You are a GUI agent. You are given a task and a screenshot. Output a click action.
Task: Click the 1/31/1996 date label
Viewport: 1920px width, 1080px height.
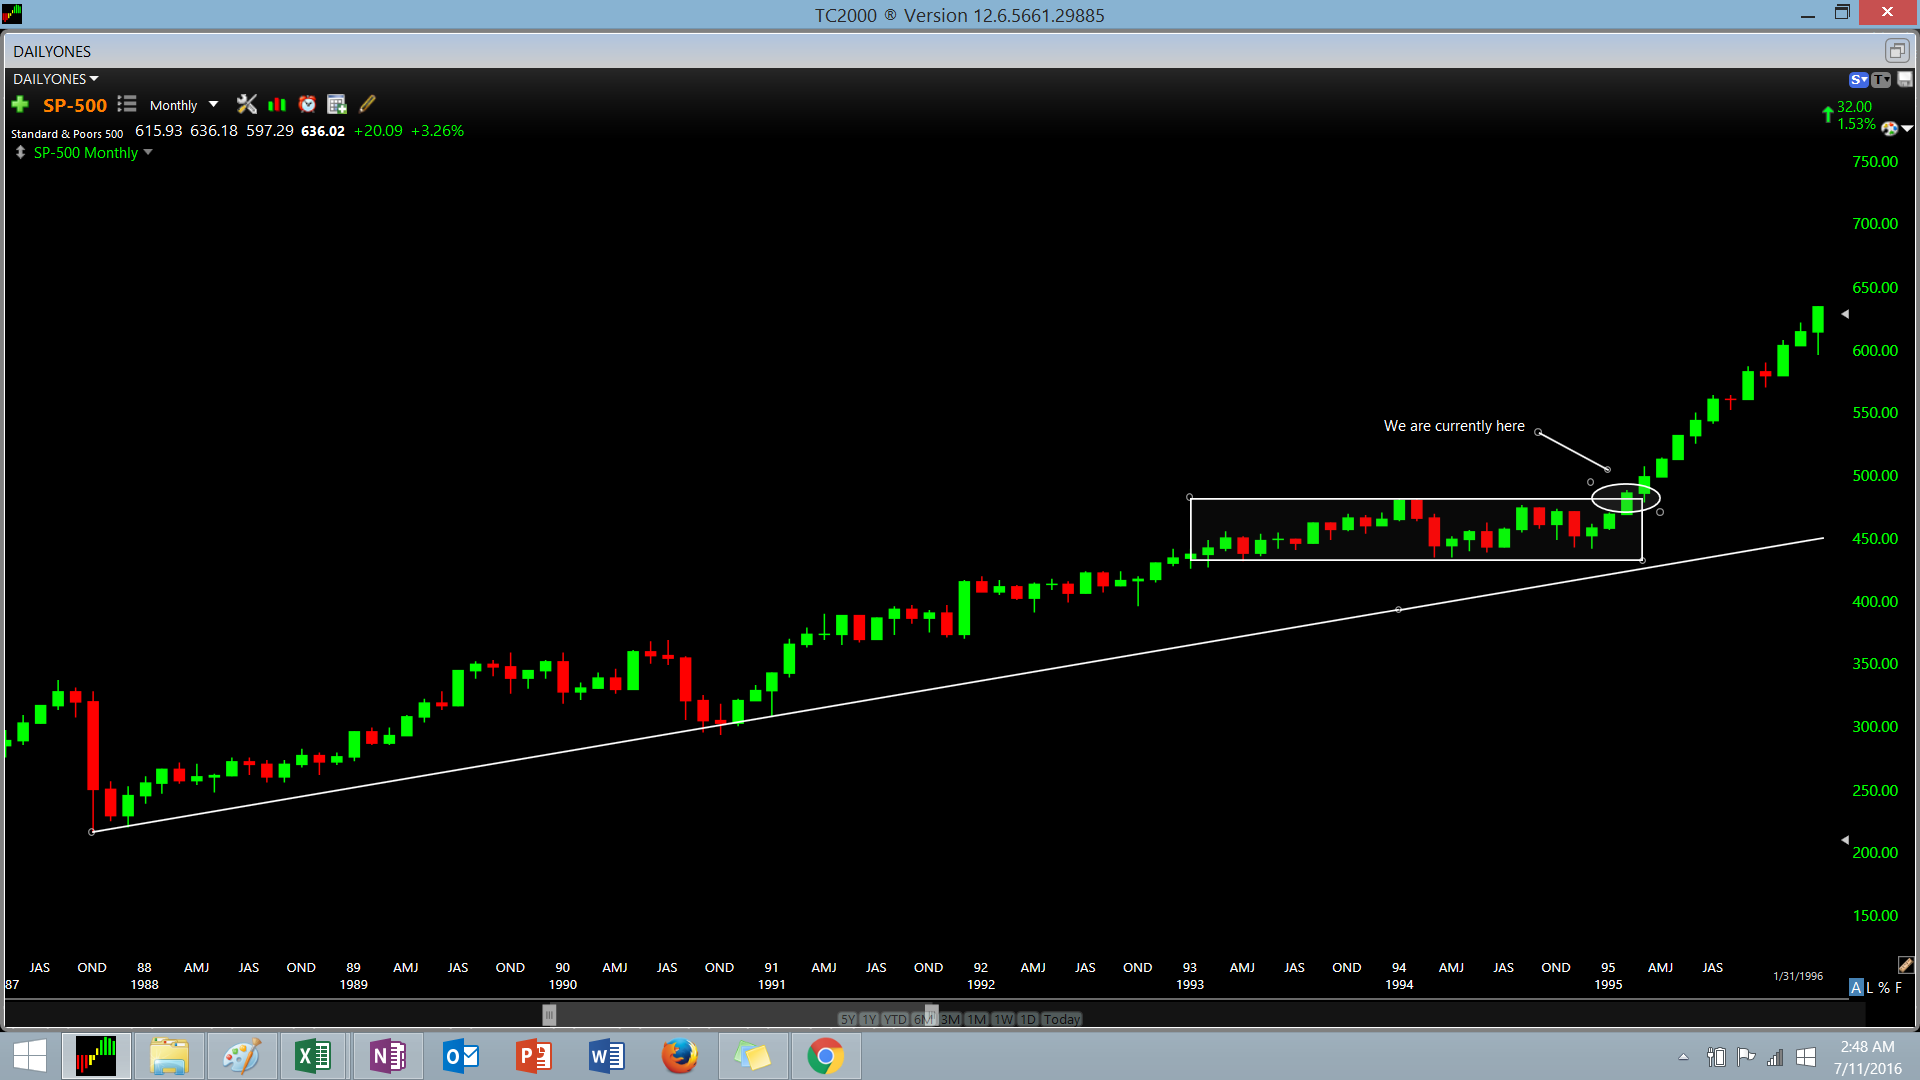point(1798,976)
